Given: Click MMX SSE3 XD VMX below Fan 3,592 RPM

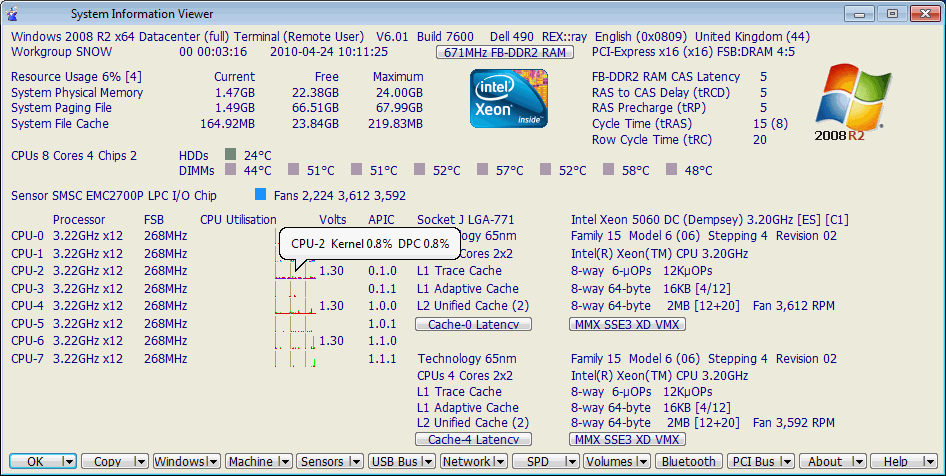Looking at the screenshot, I should [627, 439].
